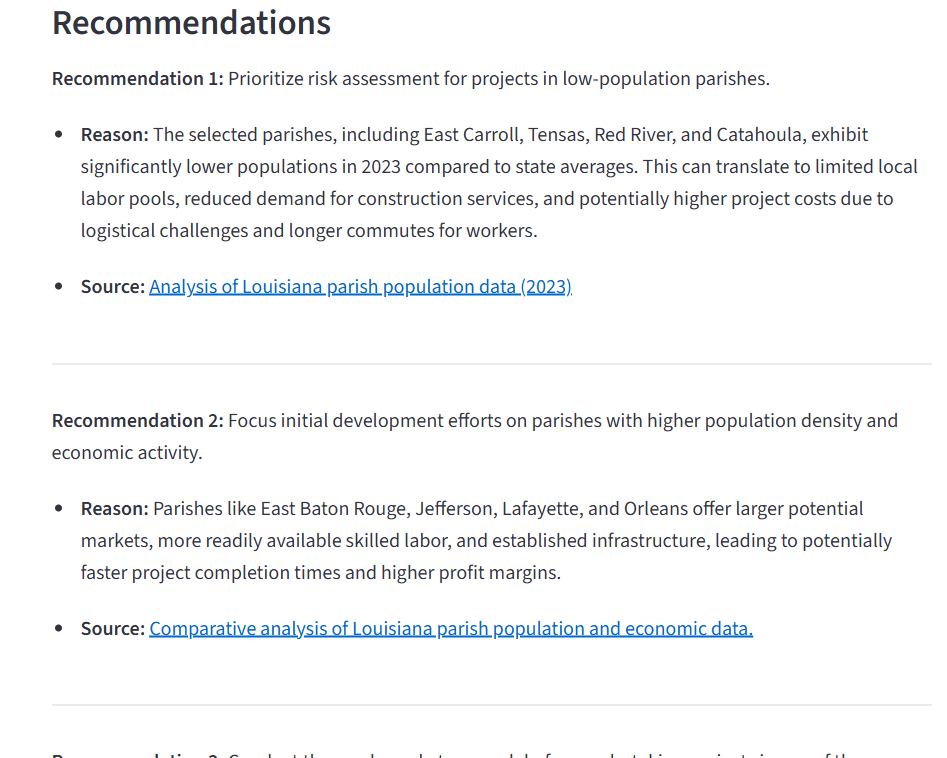Open the Louisiana parish population data (2023) link
This screenshot has height=758, width=947.
coord(361,287)
